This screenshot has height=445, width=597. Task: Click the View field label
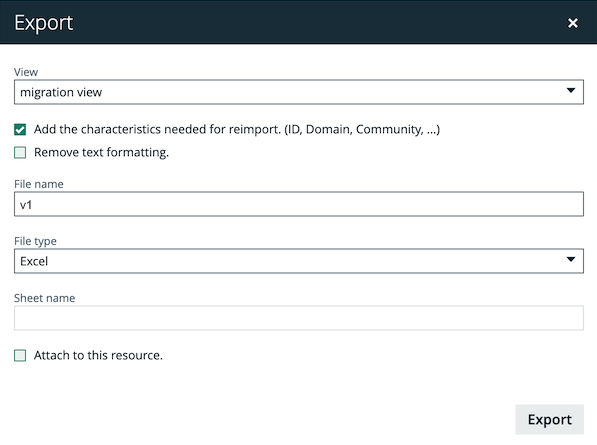pyautogui.click(x=26, y=72)
